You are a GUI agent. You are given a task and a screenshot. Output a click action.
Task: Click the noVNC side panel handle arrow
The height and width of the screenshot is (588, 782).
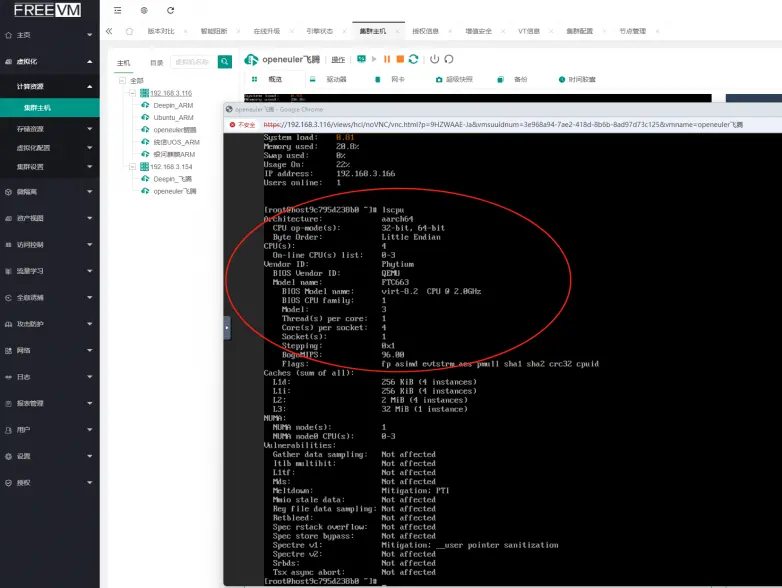(227, 326)
